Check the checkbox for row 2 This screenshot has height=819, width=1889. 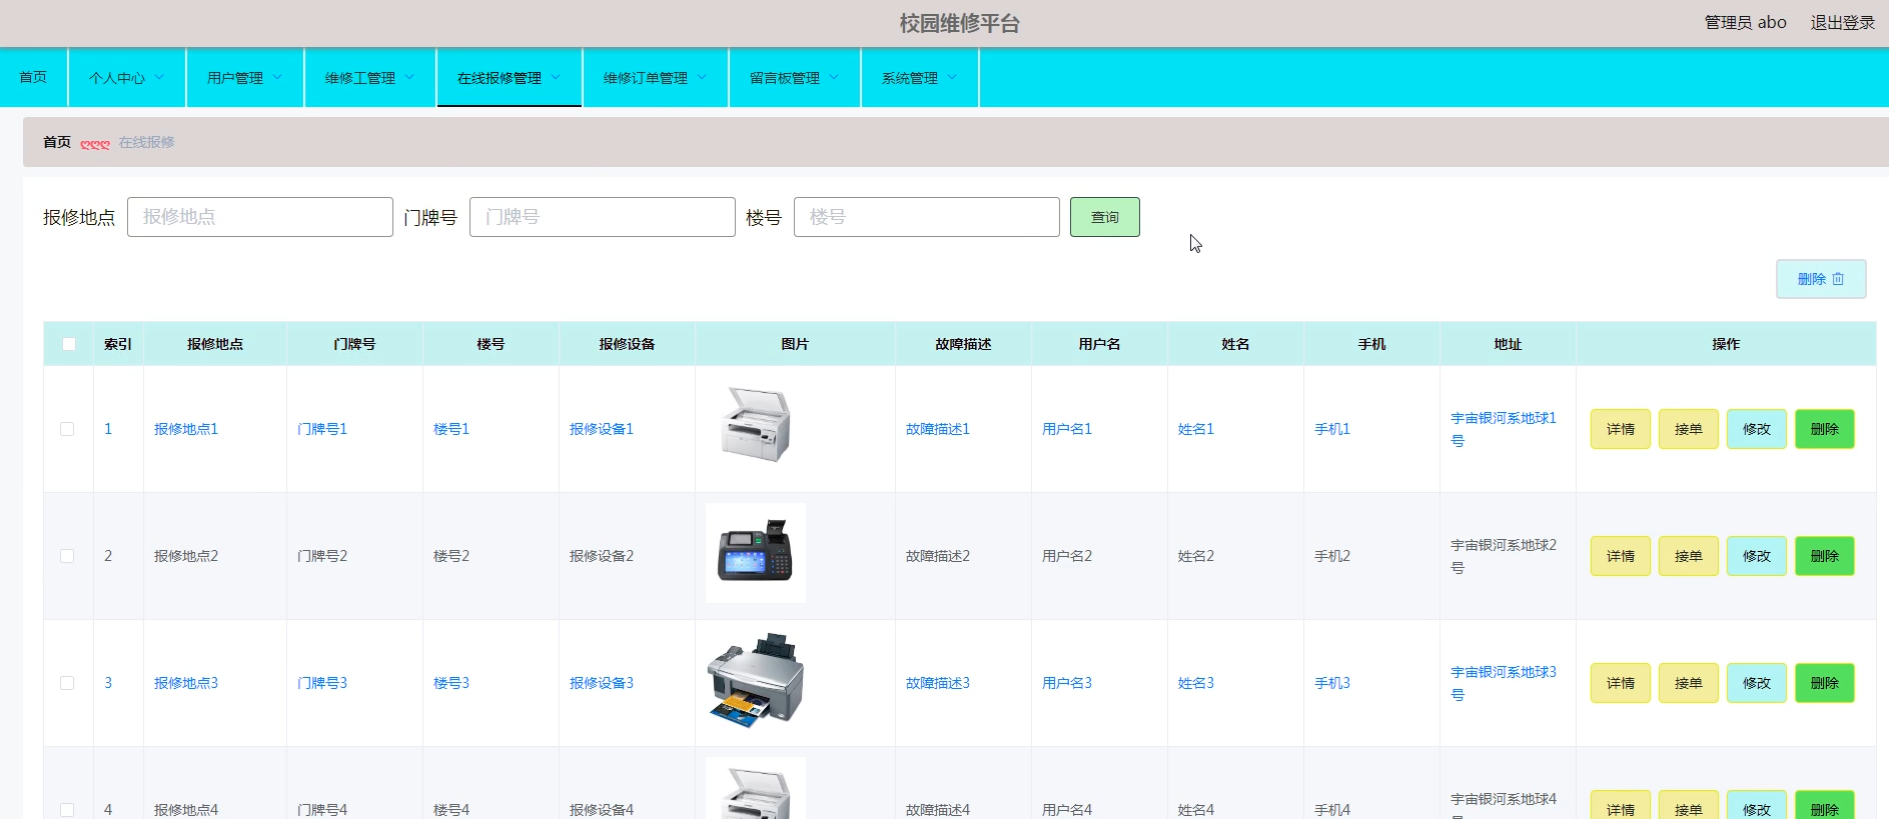pyautogui.click(x=67, y=556)
